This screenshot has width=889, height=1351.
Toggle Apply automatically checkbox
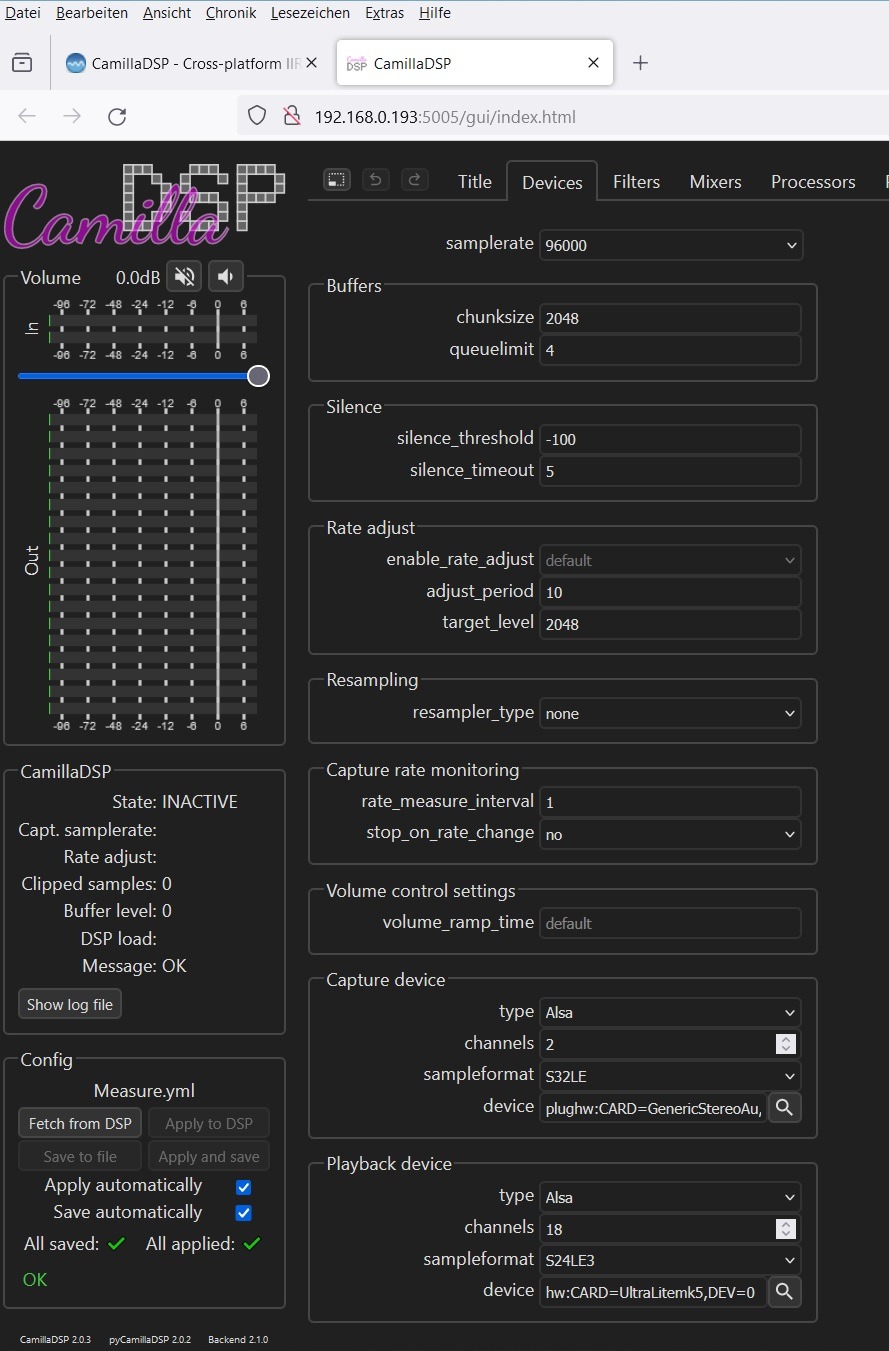point(243,1187)
